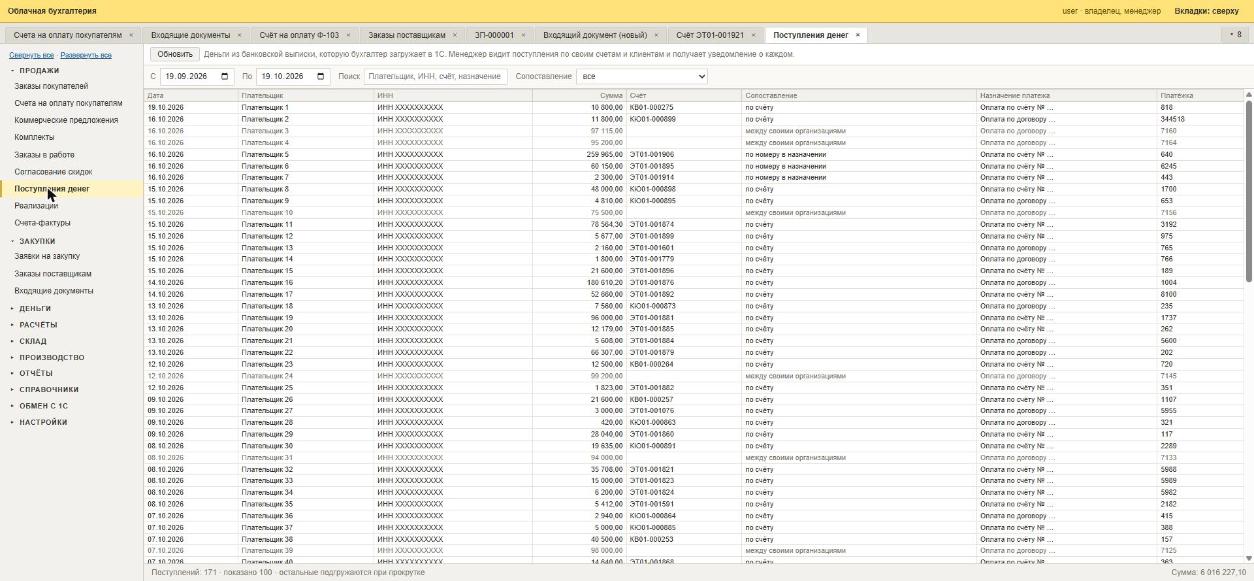Toggle the 'Вкладки: сверху' tab position setting
The width and height of the screenshot is (1254, 581).
click(x=1206, y=11)
